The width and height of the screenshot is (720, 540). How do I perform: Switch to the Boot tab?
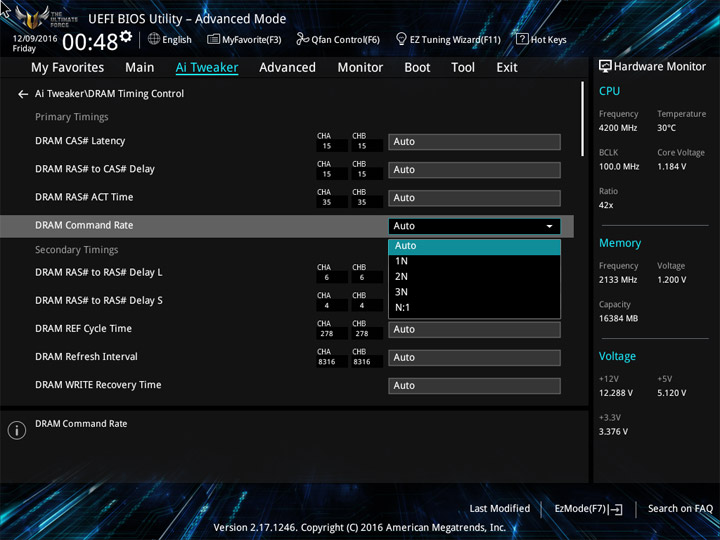417,68
